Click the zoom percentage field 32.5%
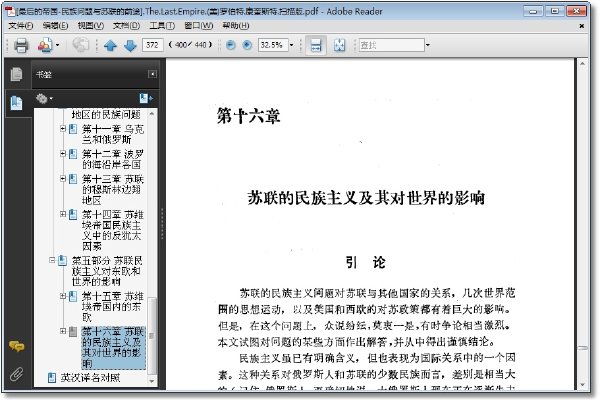Image resolution: width=600 pixels, height=402 pixels. [x=273, y=45]
